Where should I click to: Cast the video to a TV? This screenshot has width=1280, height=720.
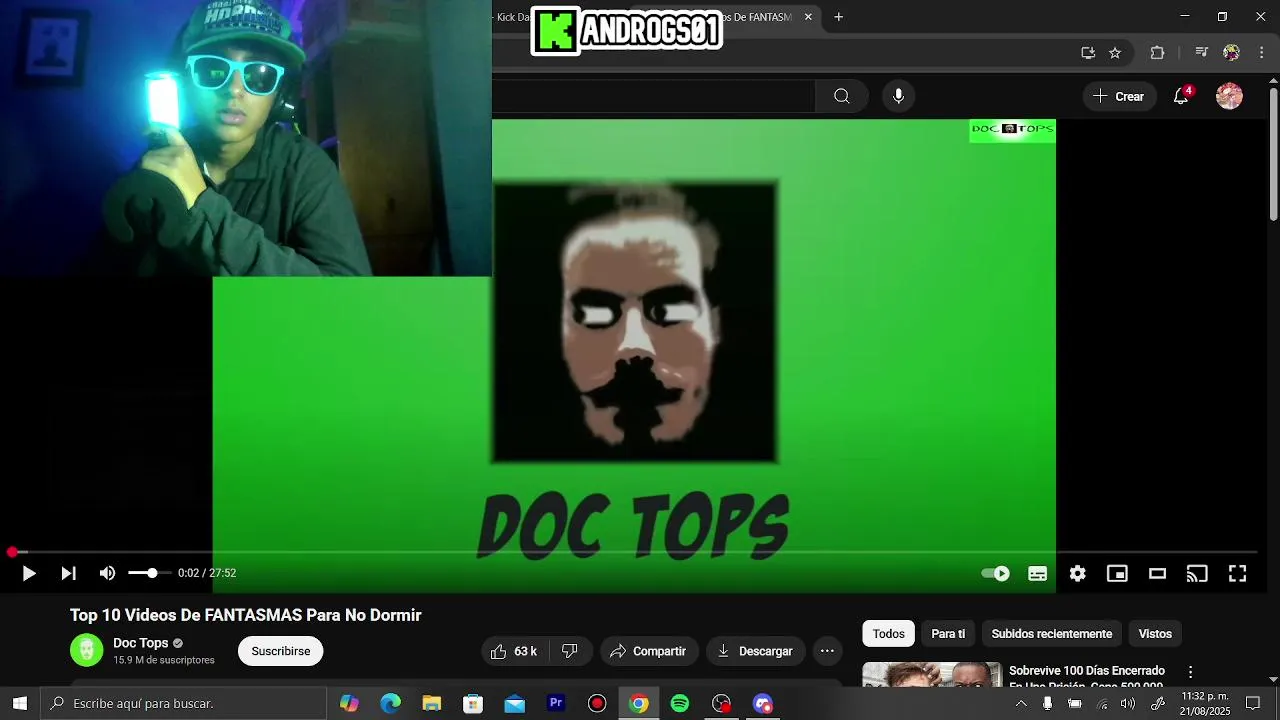[1197, 573]
